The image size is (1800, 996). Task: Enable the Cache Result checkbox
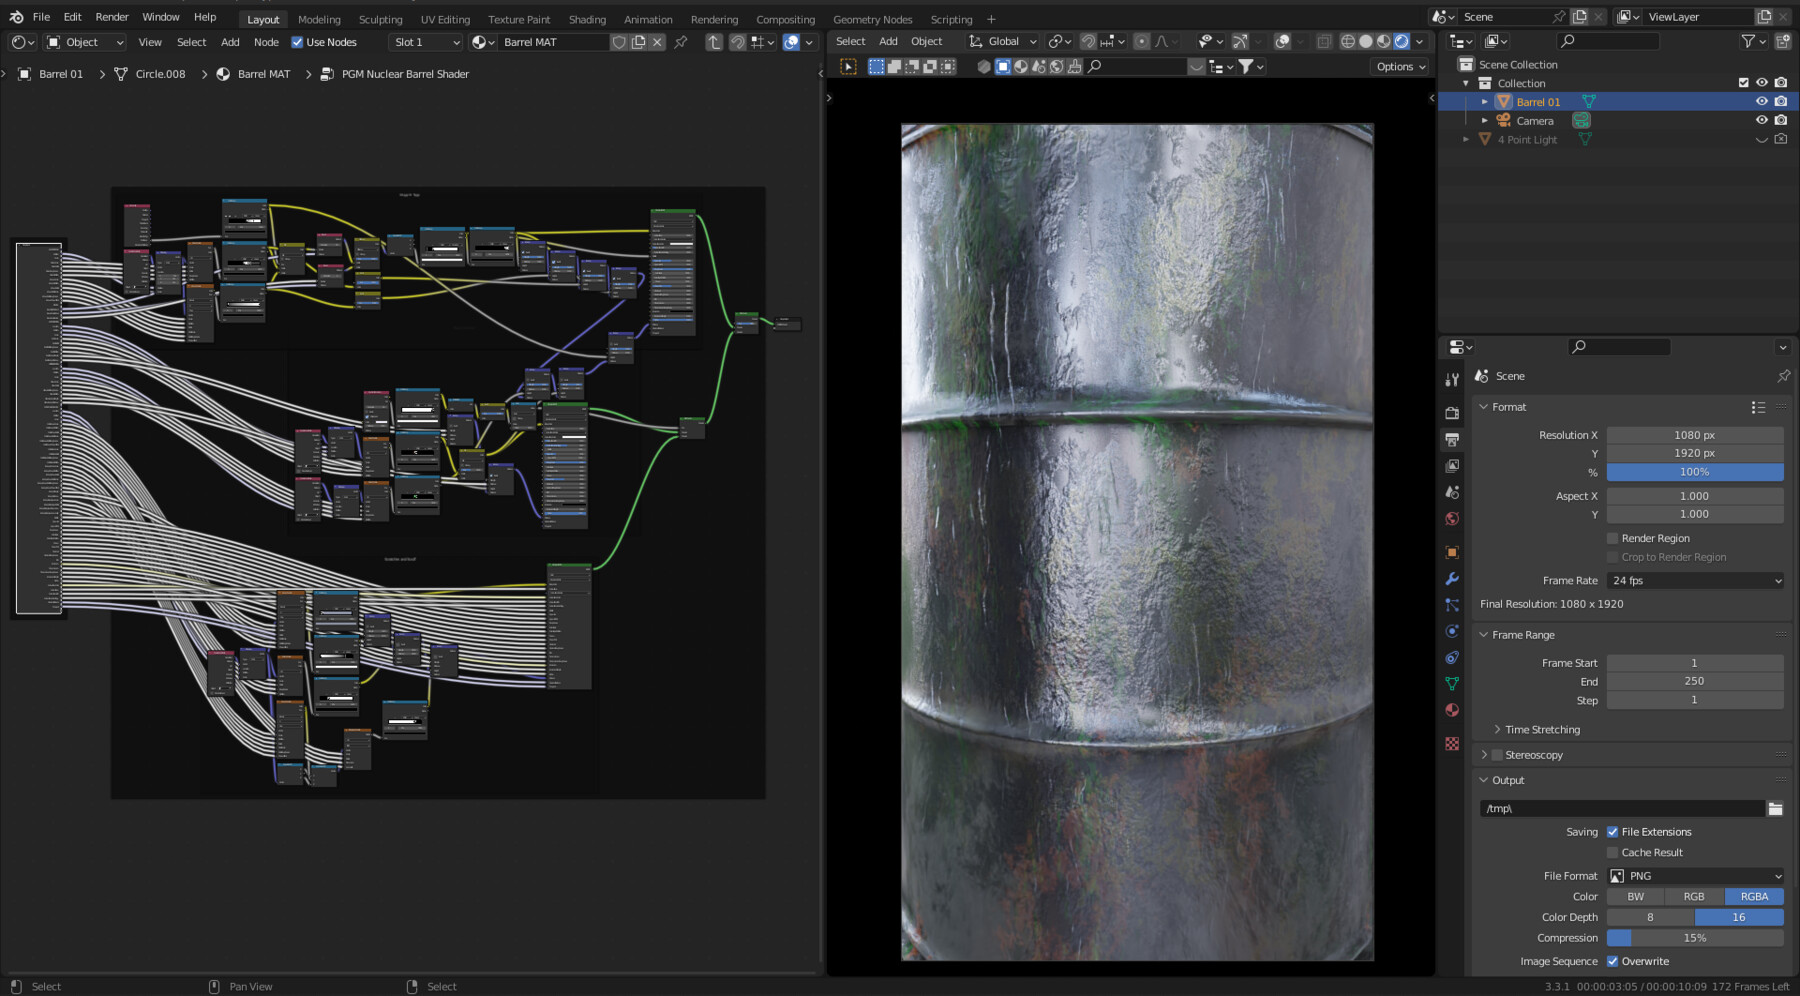tap(1613, 852)
